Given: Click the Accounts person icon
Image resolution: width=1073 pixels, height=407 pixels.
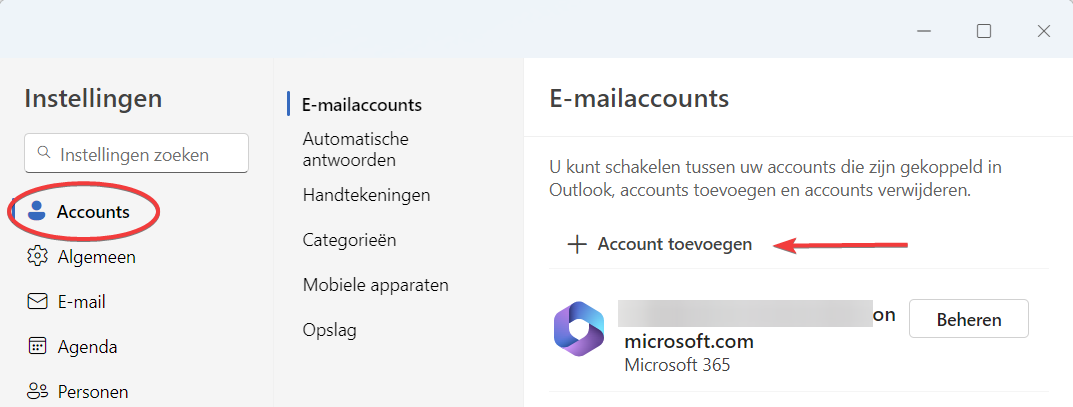Looking at the screenshot, I should coord(37,211).
